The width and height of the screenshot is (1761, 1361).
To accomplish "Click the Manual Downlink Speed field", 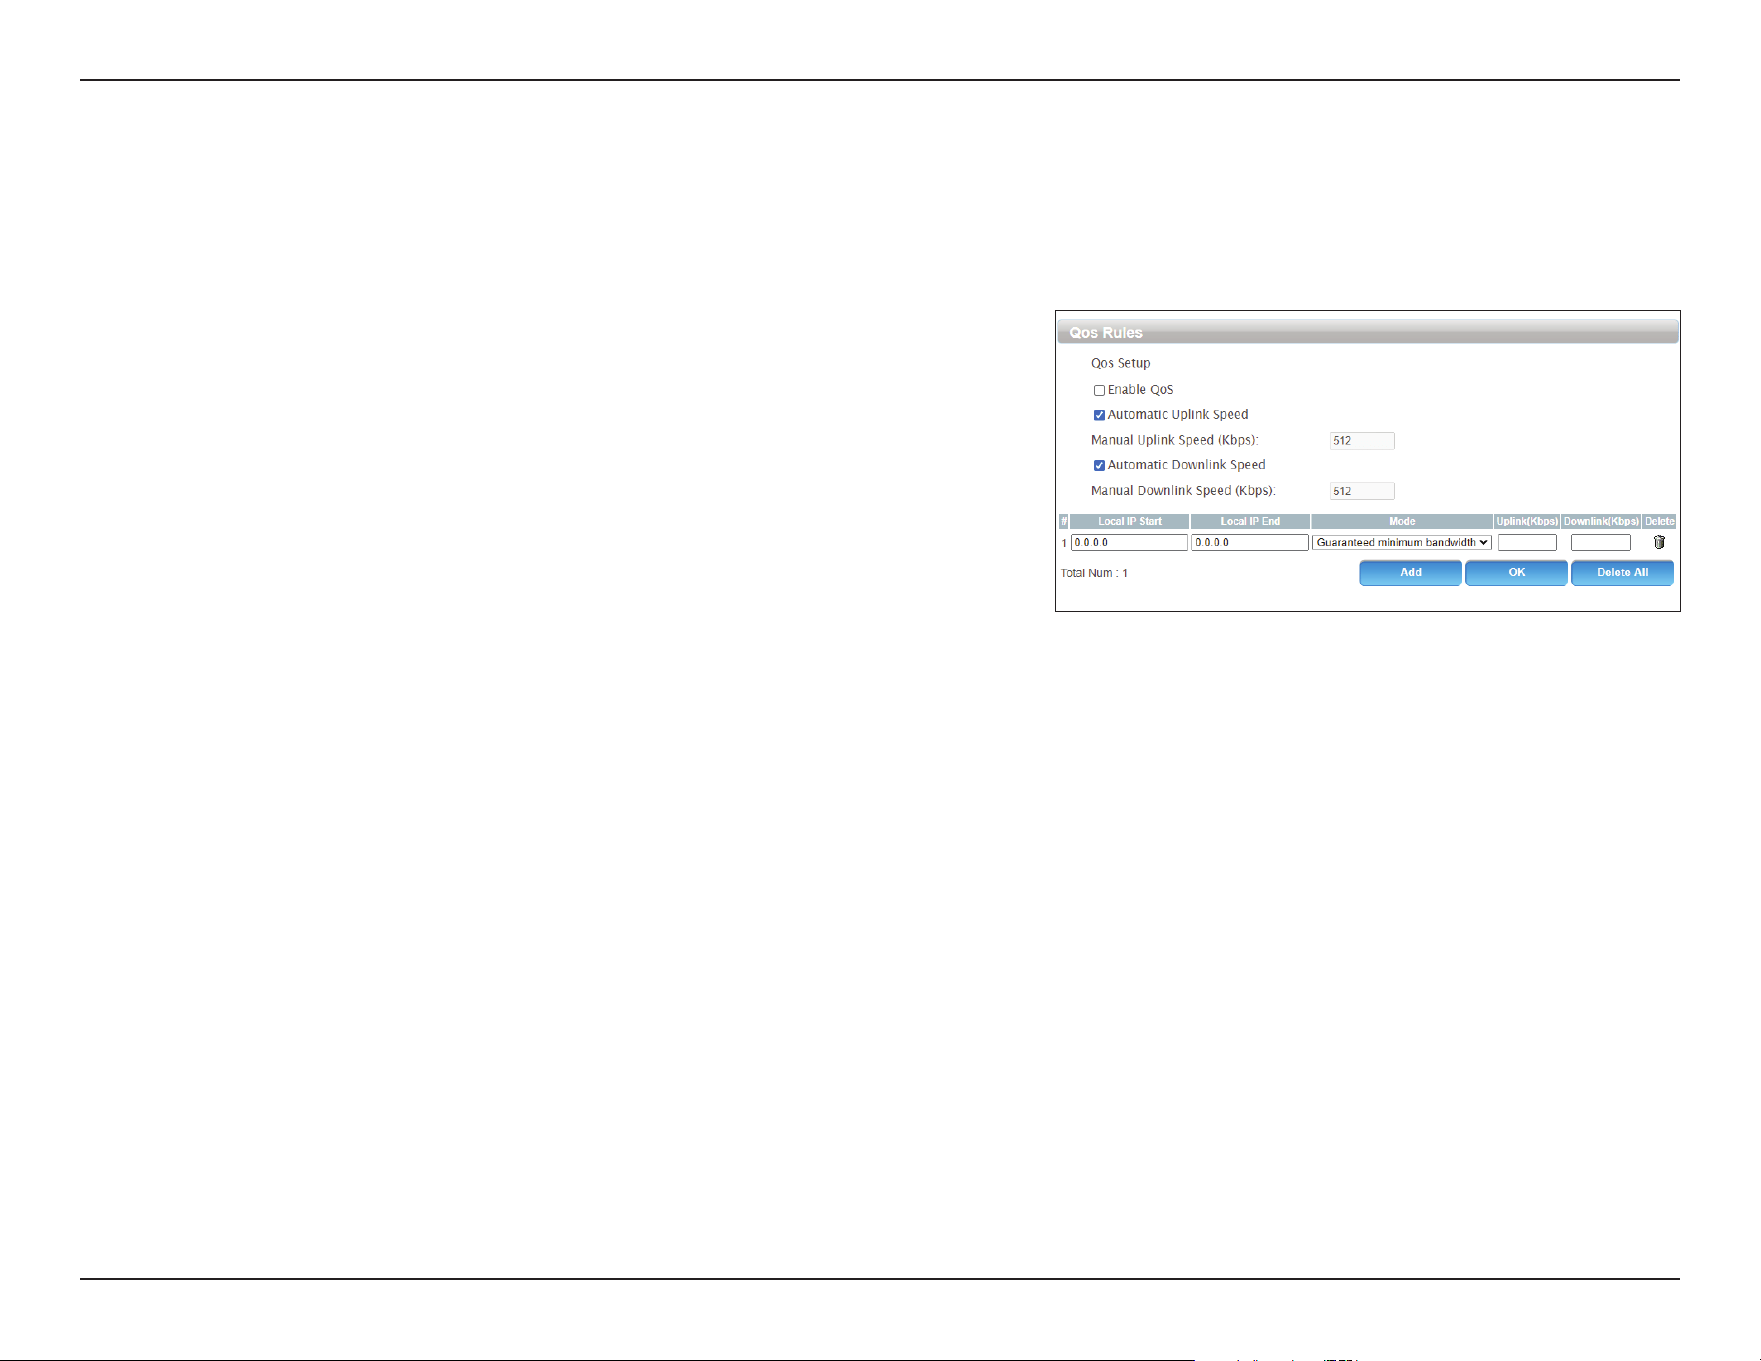I will [x=1362, y=491].
